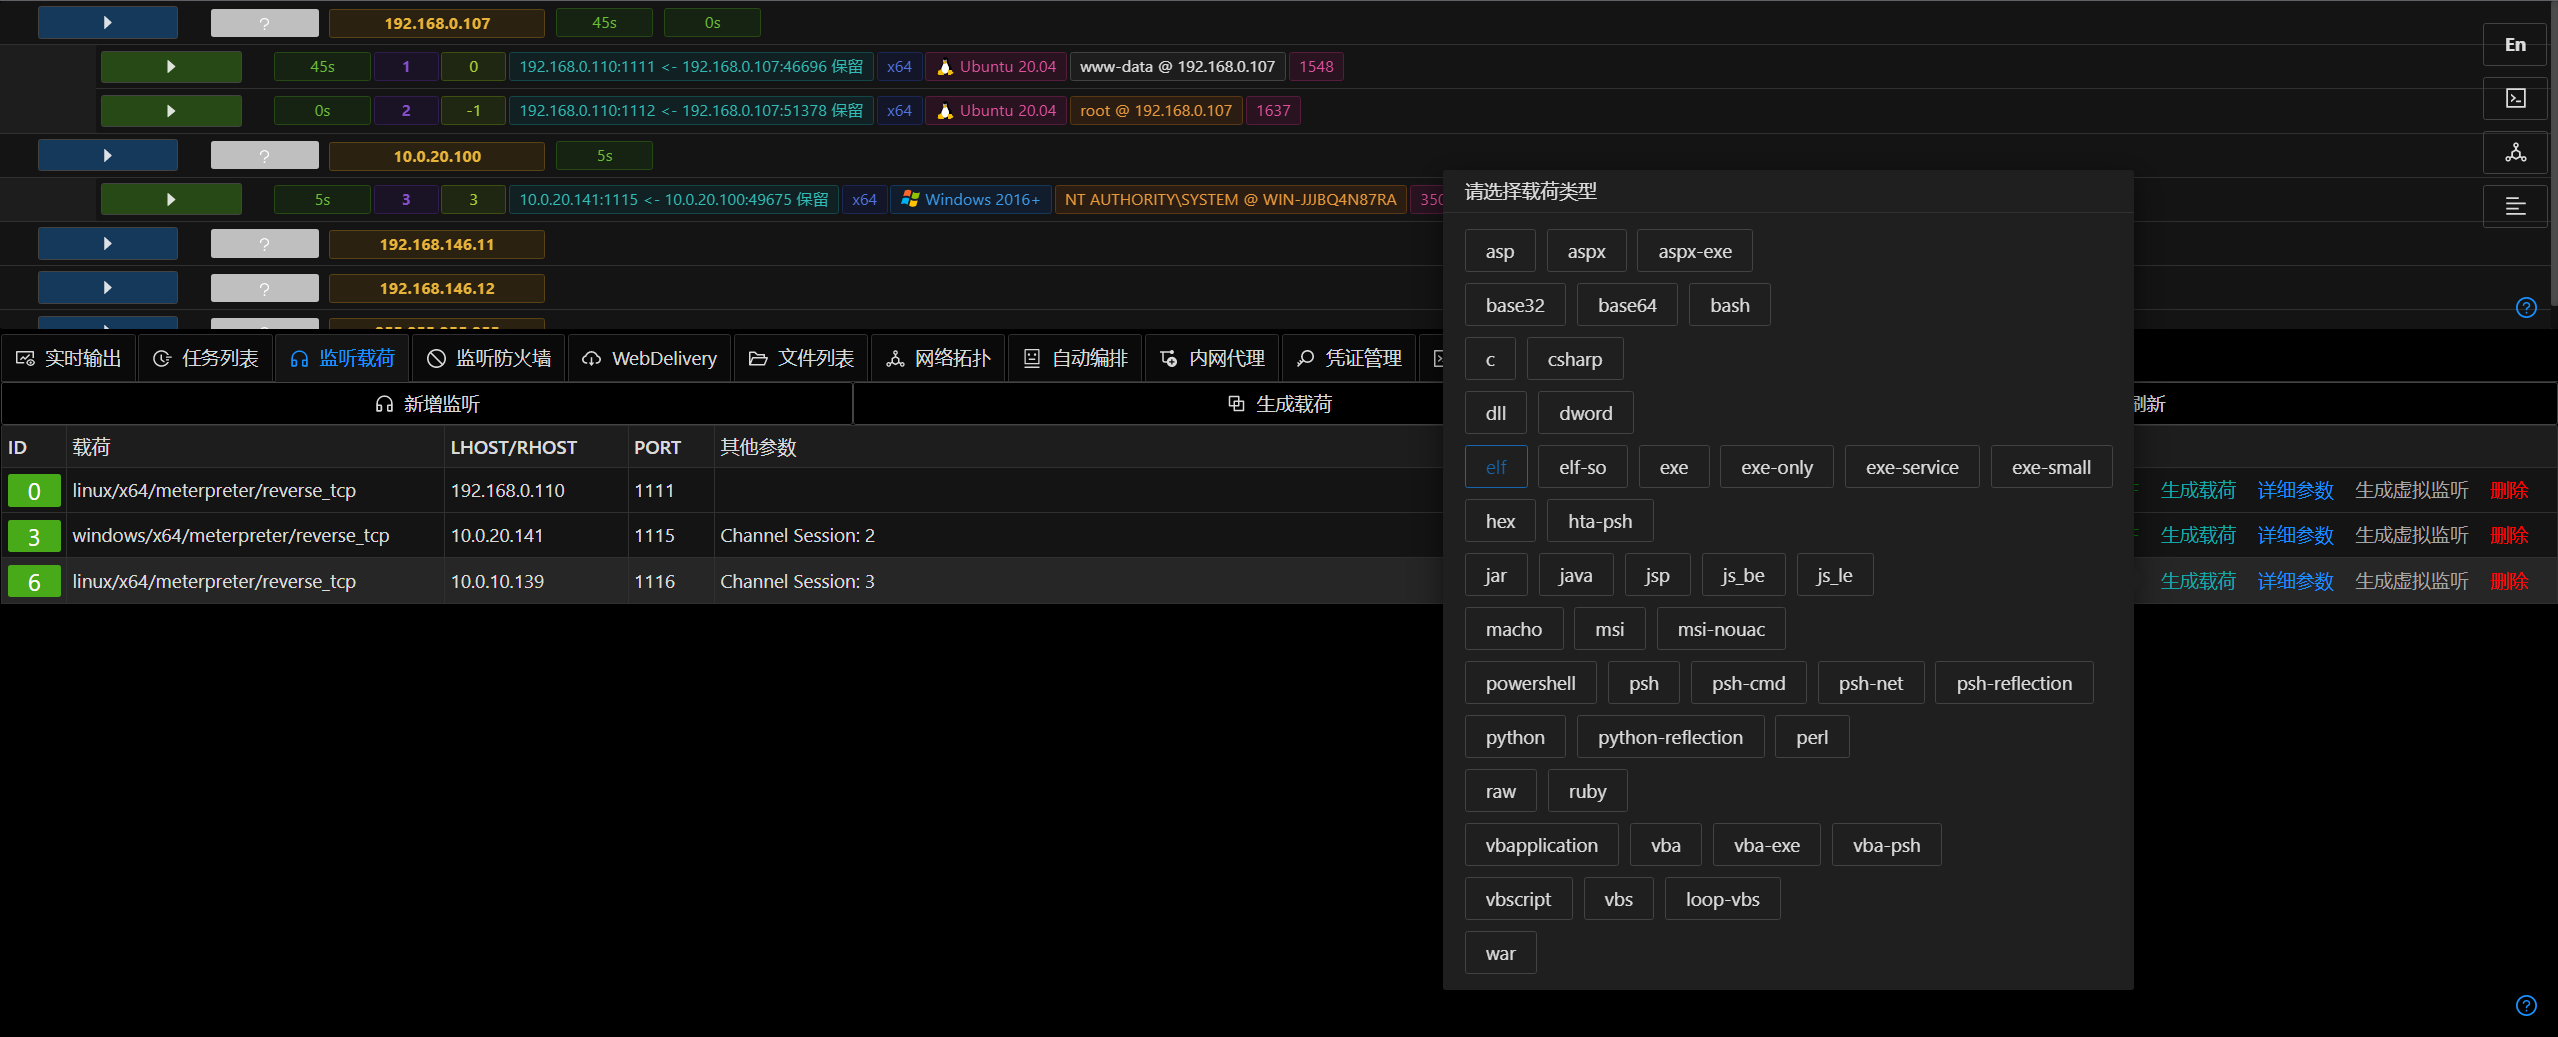Click the En language switch icon
This screenshot has height=1037, width=2558.
tap(2515, 44)
